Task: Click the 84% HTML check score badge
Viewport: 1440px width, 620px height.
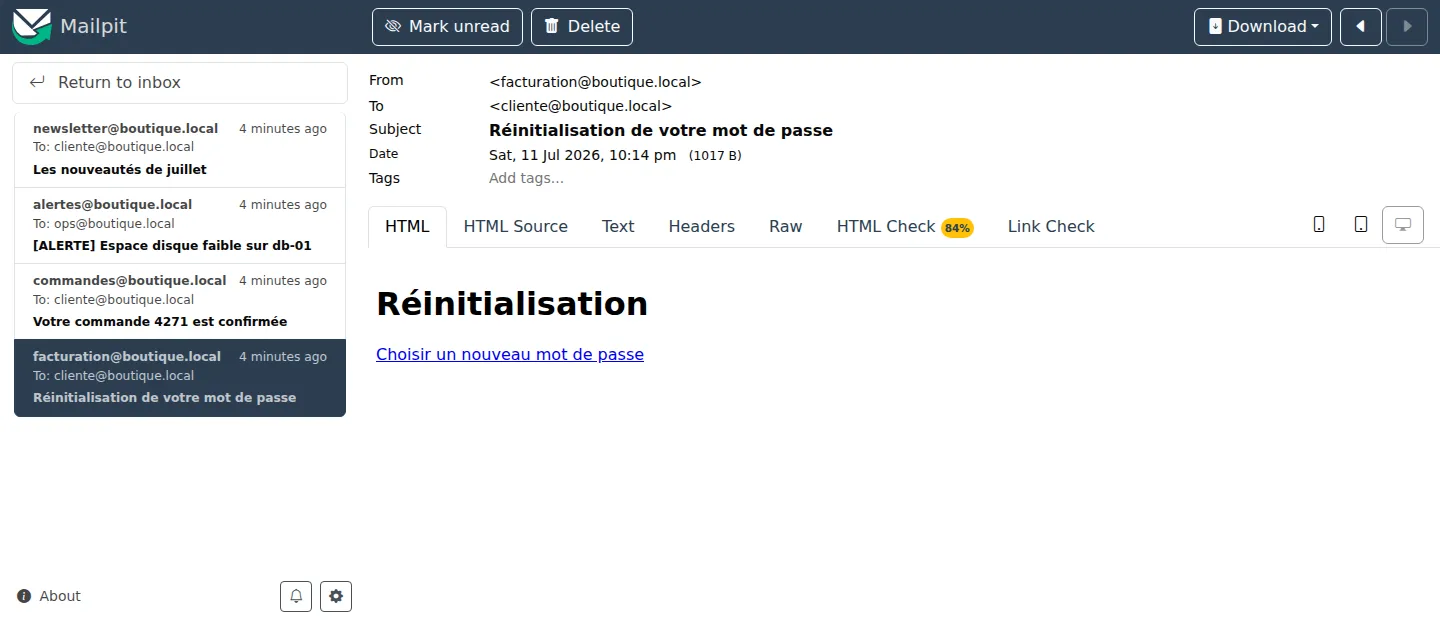Action: tap(957, 228)
